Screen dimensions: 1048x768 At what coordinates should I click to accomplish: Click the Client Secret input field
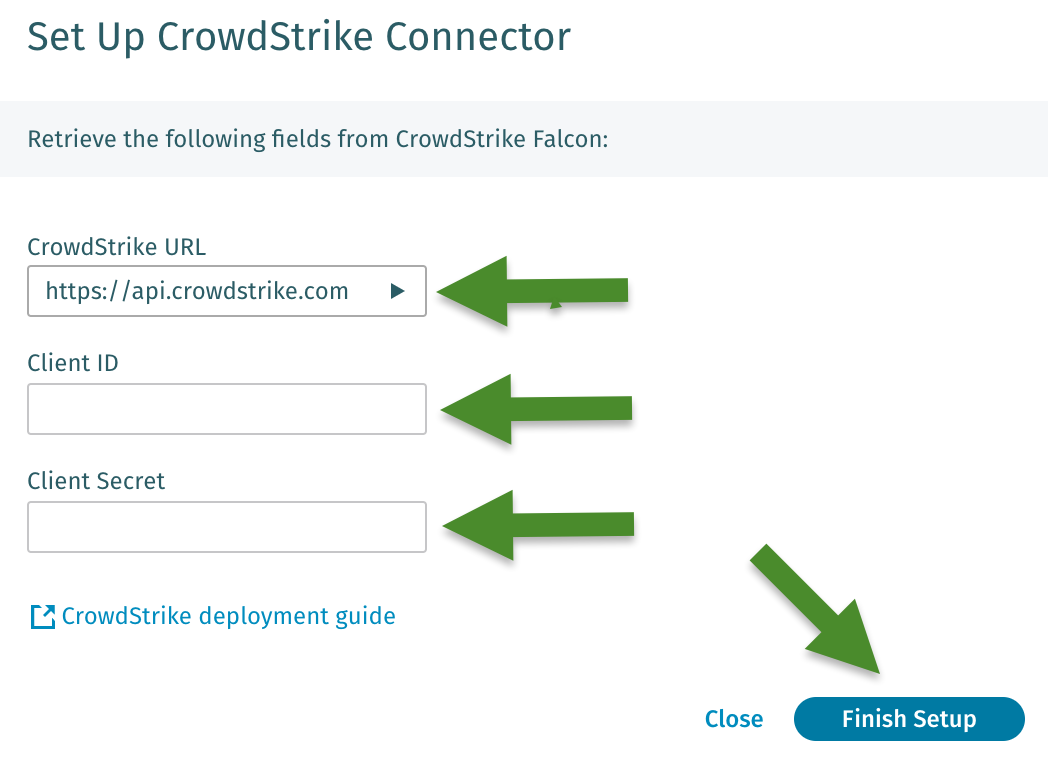(x=226, y=526)
